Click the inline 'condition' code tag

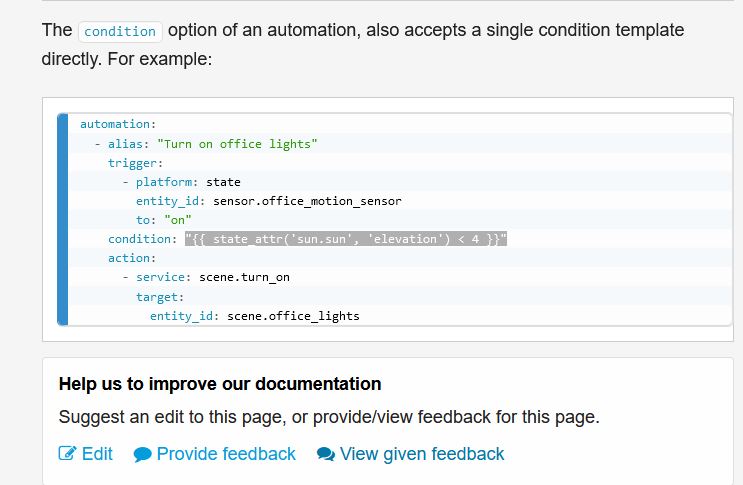(x=120, y=31)
